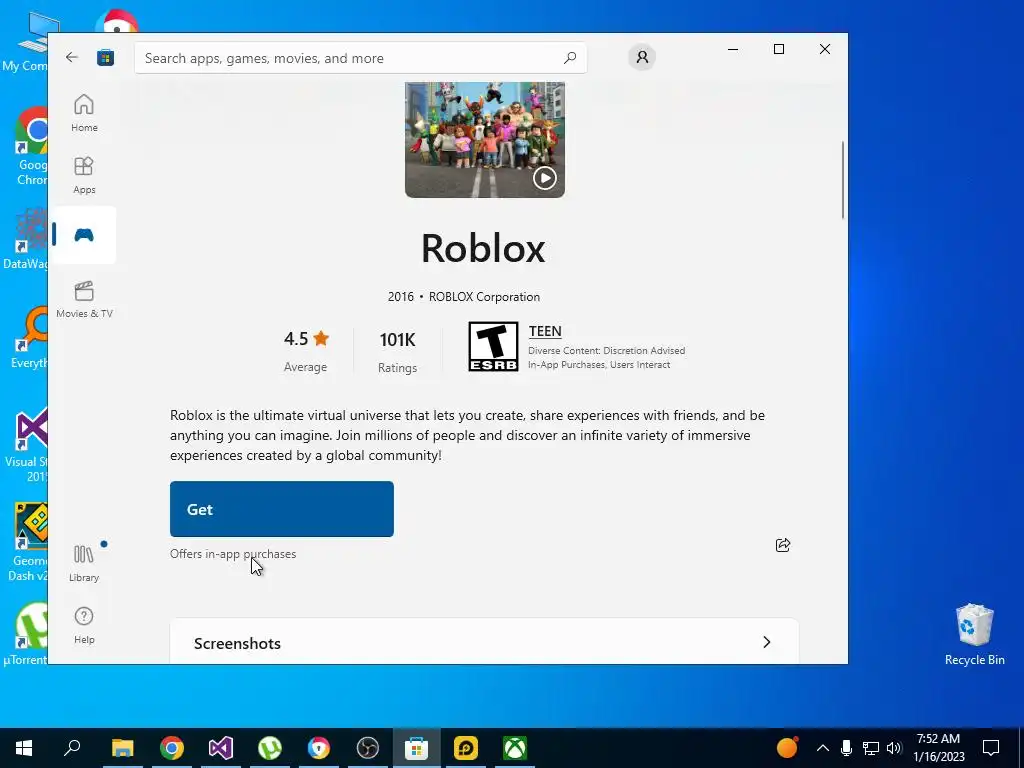Click the Roblox title text
The width and height of the screenshot is (1024, 768).
[x=483, y=248]
